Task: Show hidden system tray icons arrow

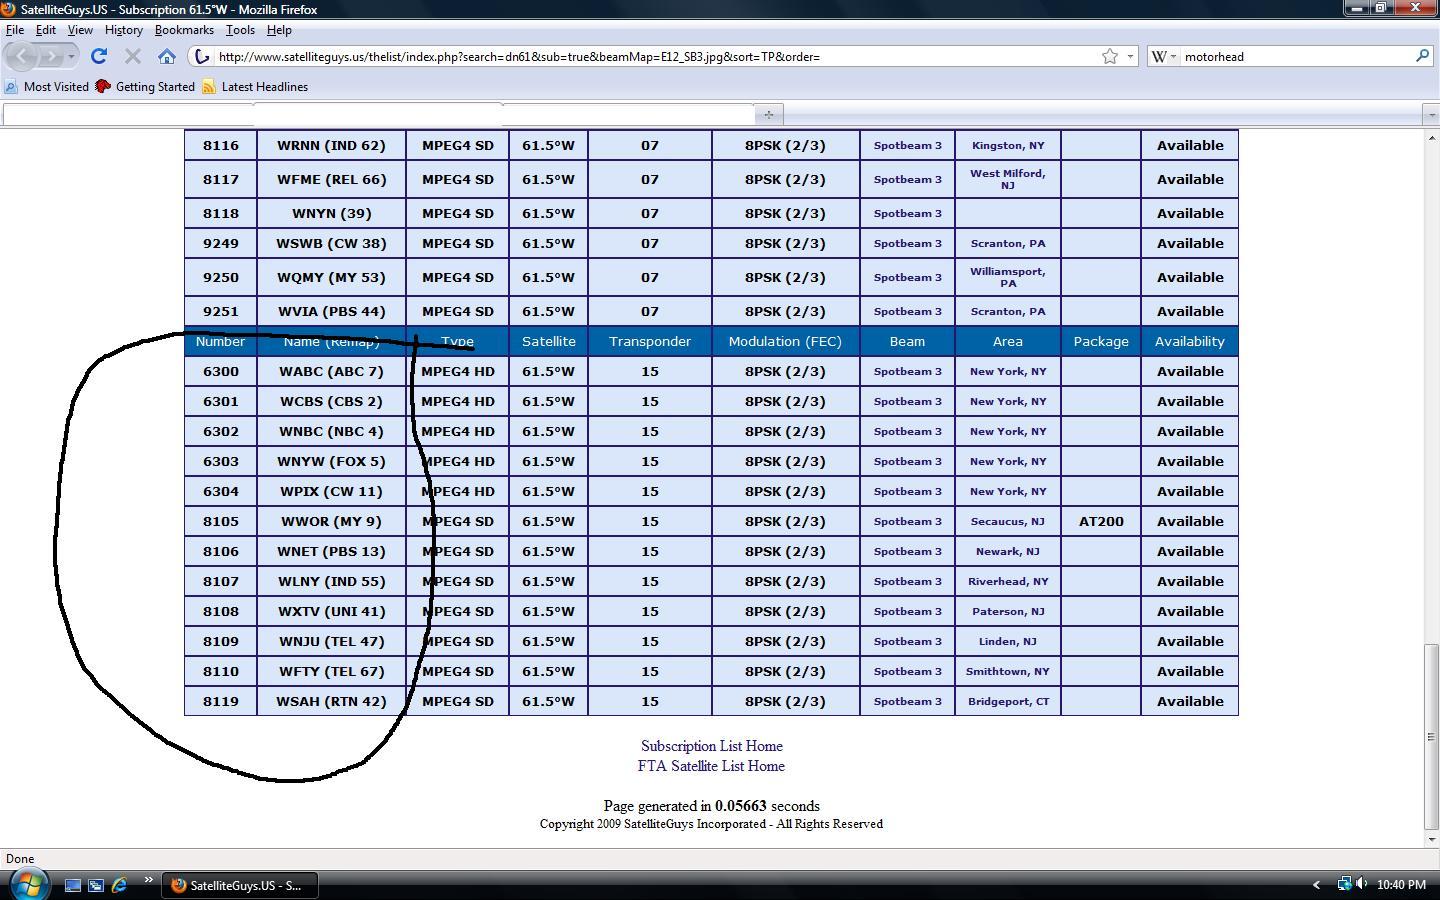Action: point(1316,885)
